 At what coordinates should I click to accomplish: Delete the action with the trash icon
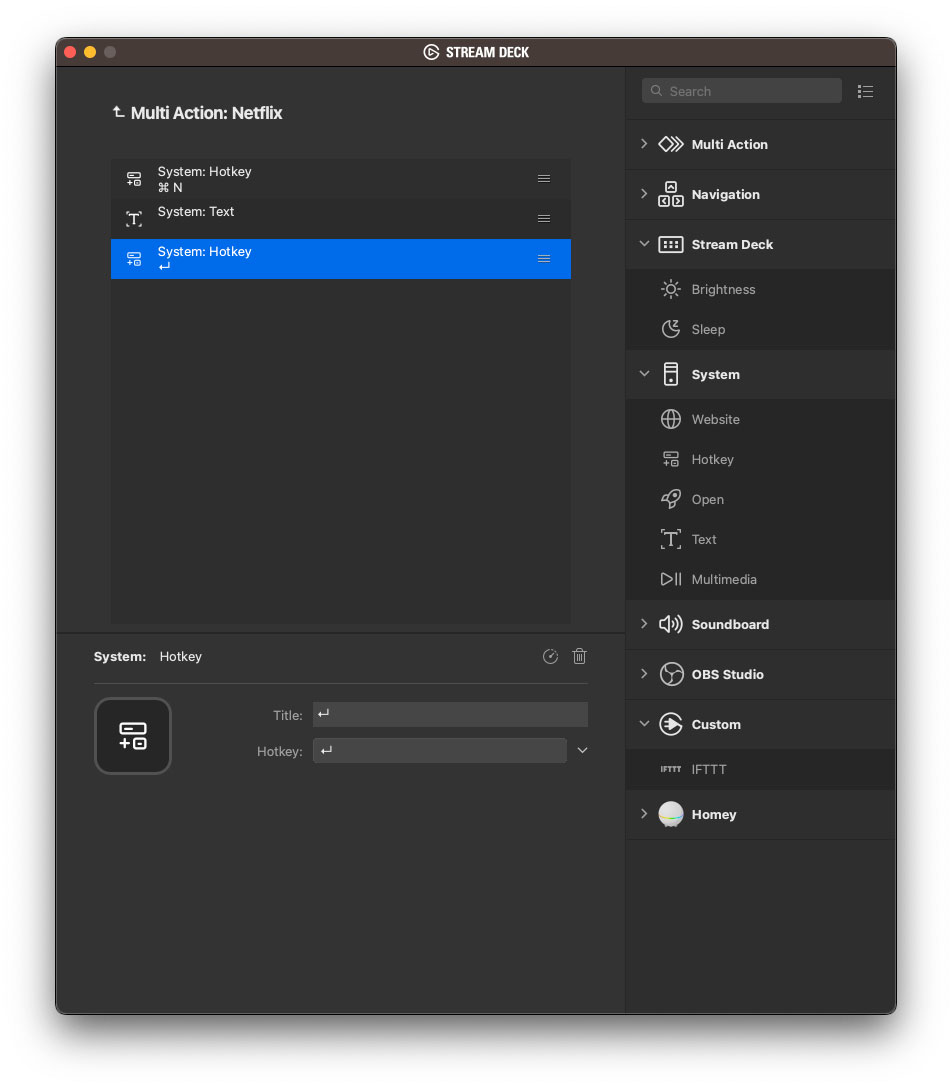(x=579, y=656)
